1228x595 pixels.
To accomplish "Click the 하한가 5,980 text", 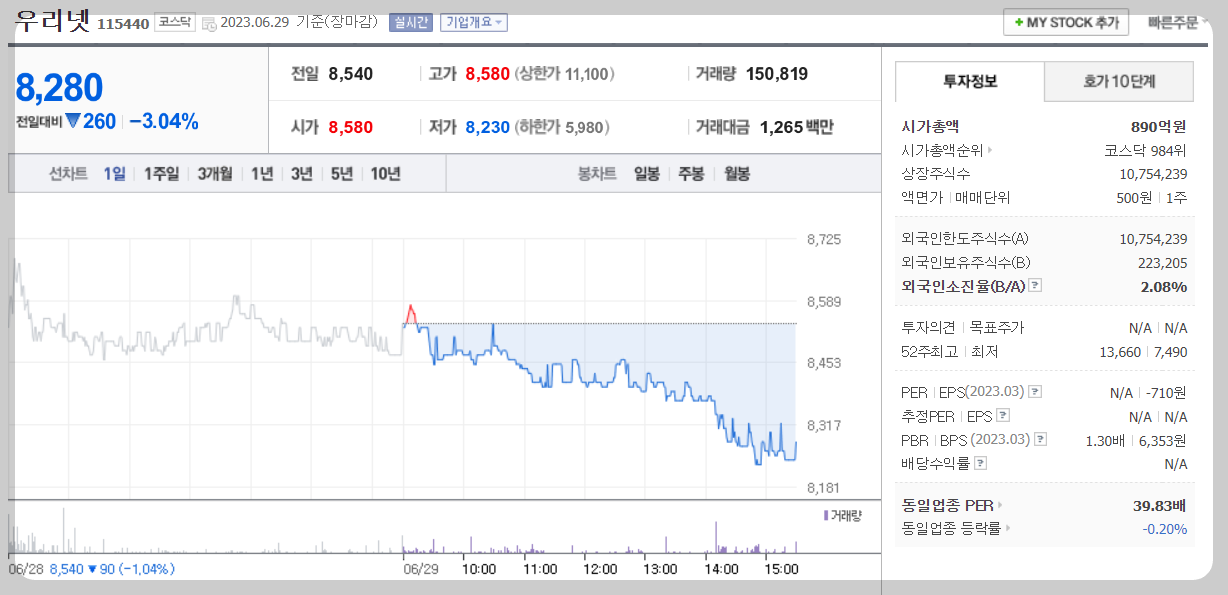I will point(562,127).
